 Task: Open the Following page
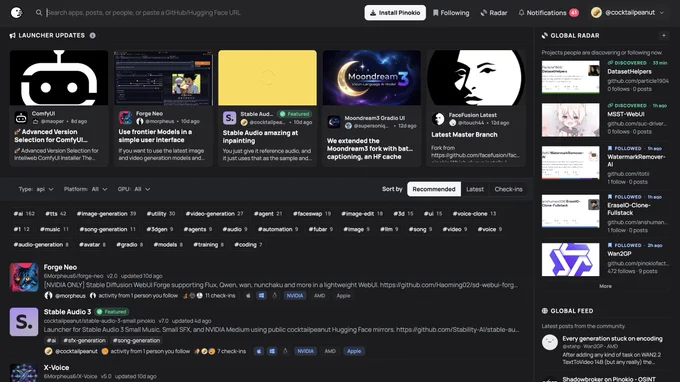451,13
